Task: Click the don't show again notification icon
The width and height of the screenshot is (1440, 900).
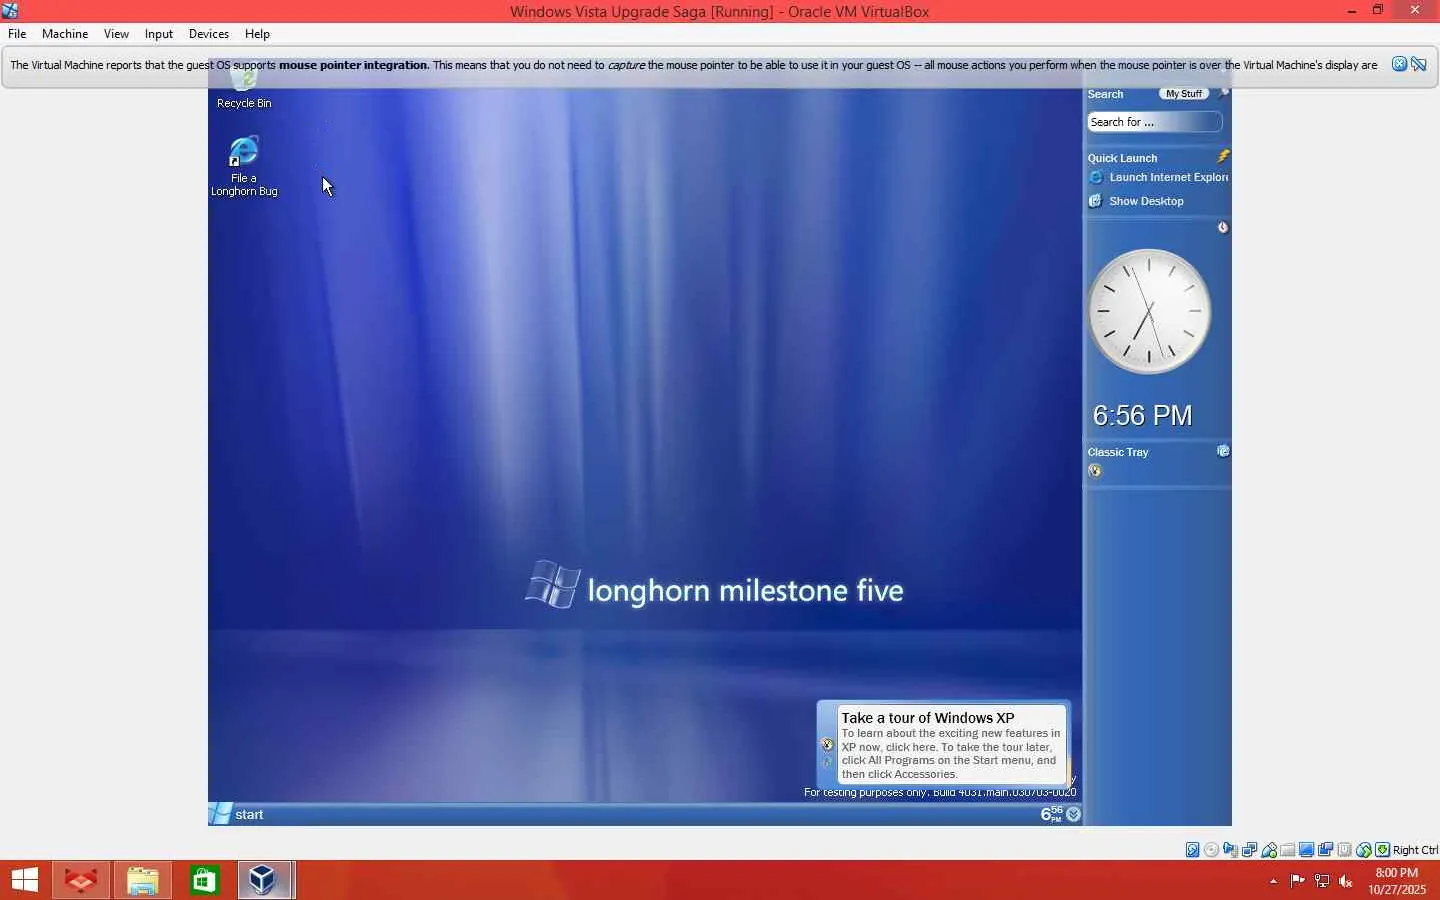Action: pyautogui.click(x=1418, y=64)
